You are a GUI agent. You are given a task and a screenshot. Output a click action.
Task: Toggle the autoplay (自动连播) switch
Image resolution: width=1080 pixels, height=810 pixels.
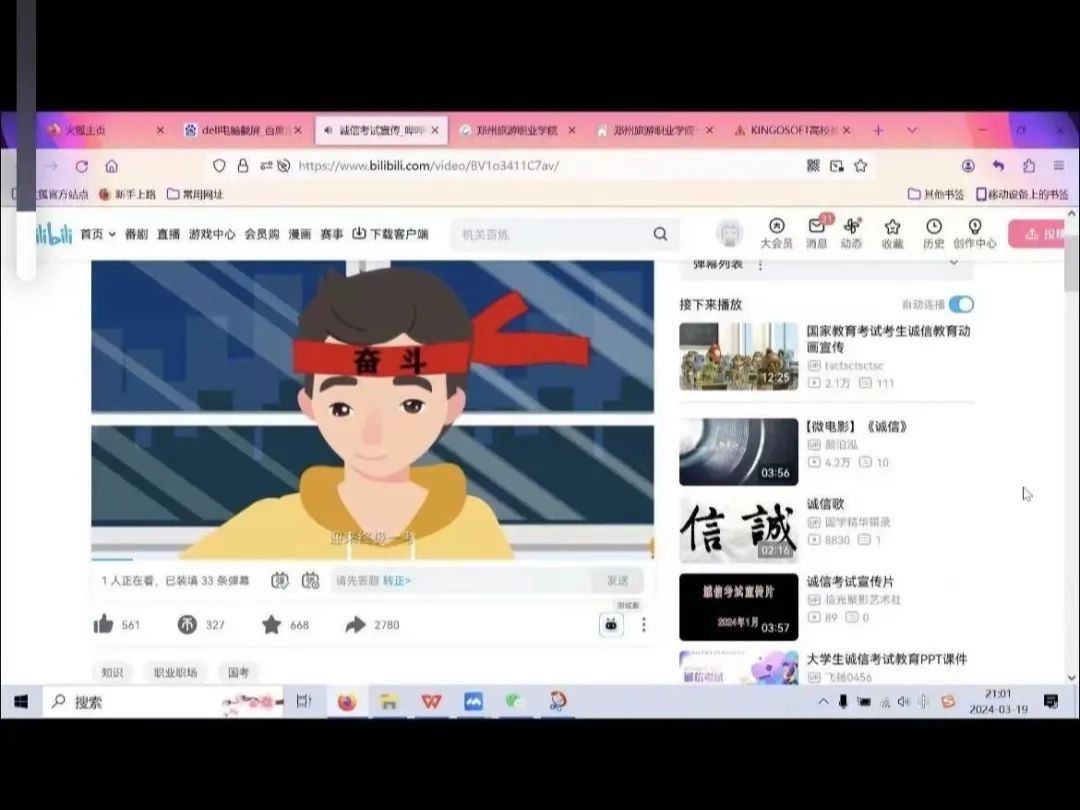pos(960,304)
